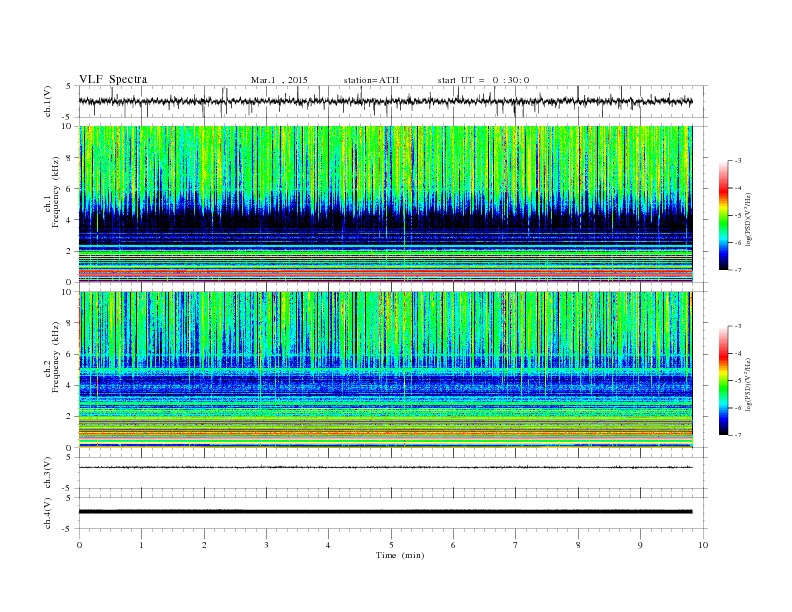Click the "-7" label on upper color bar
The width and height of the screenshot is (792, 612).
click(x=738, y=270)
